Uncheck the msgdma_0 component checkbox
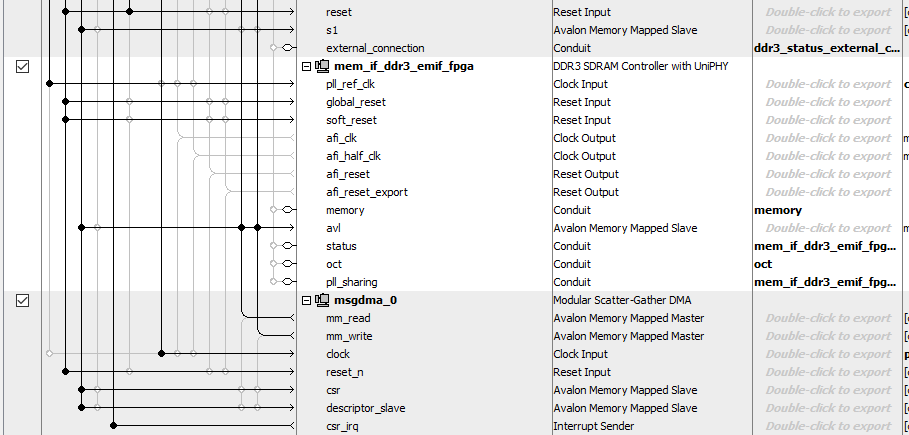 [x=22, y=300]
